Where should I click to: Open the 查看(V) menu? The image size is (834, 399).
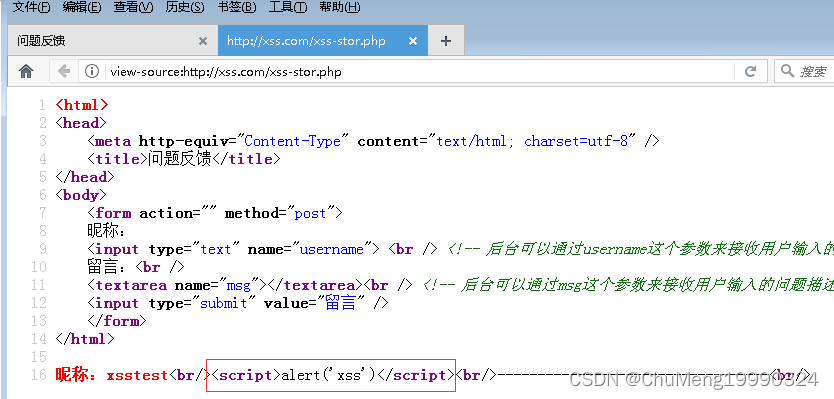[x=133, y=7]
